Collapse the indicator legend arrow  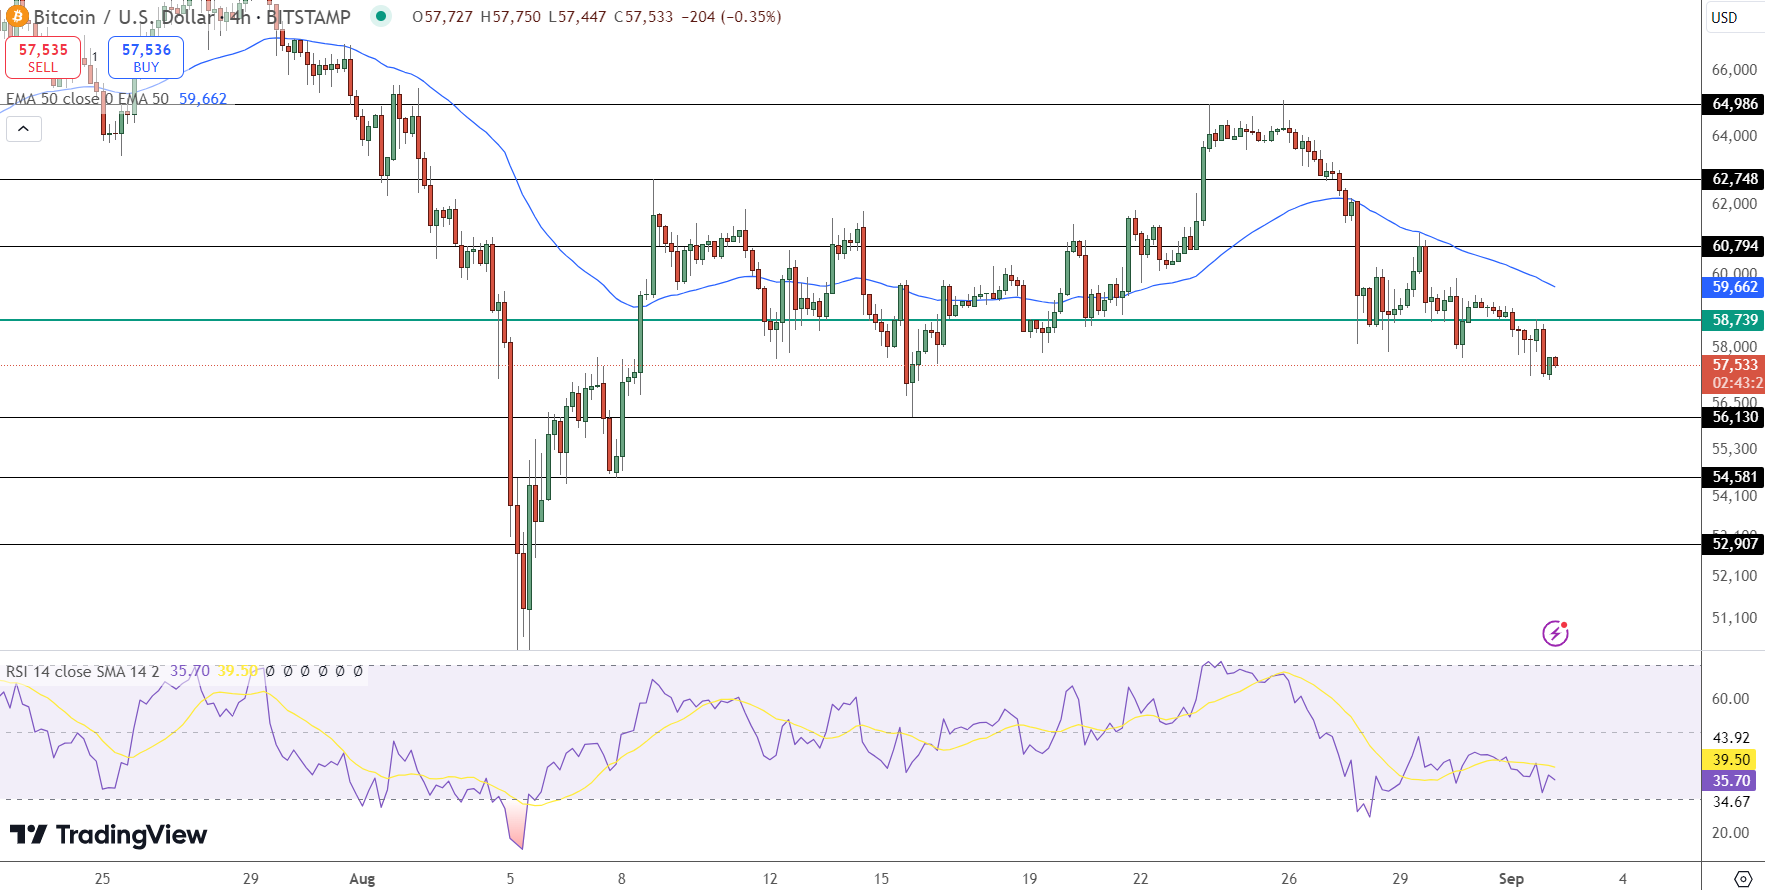(24, 128)
